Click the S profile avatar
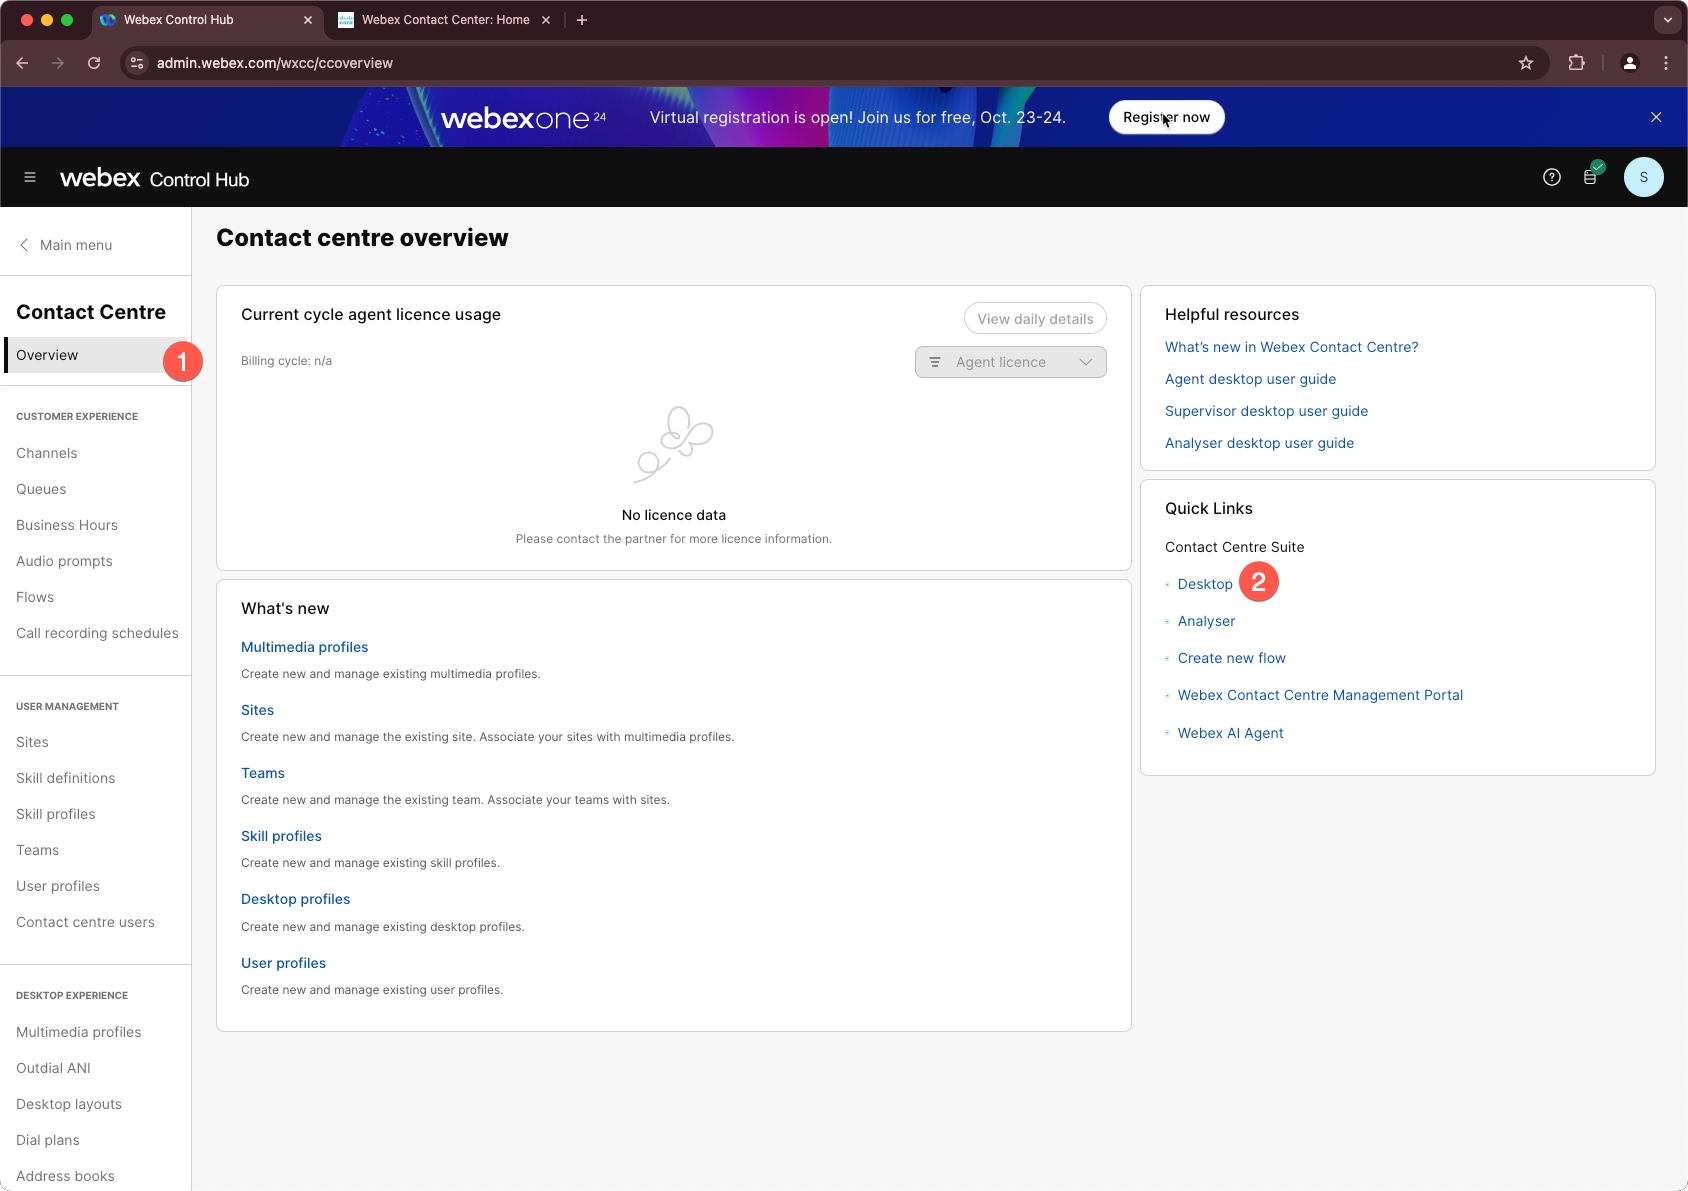The width and height of the screenshot is (1688, 1191). (x=1643, y=177)
